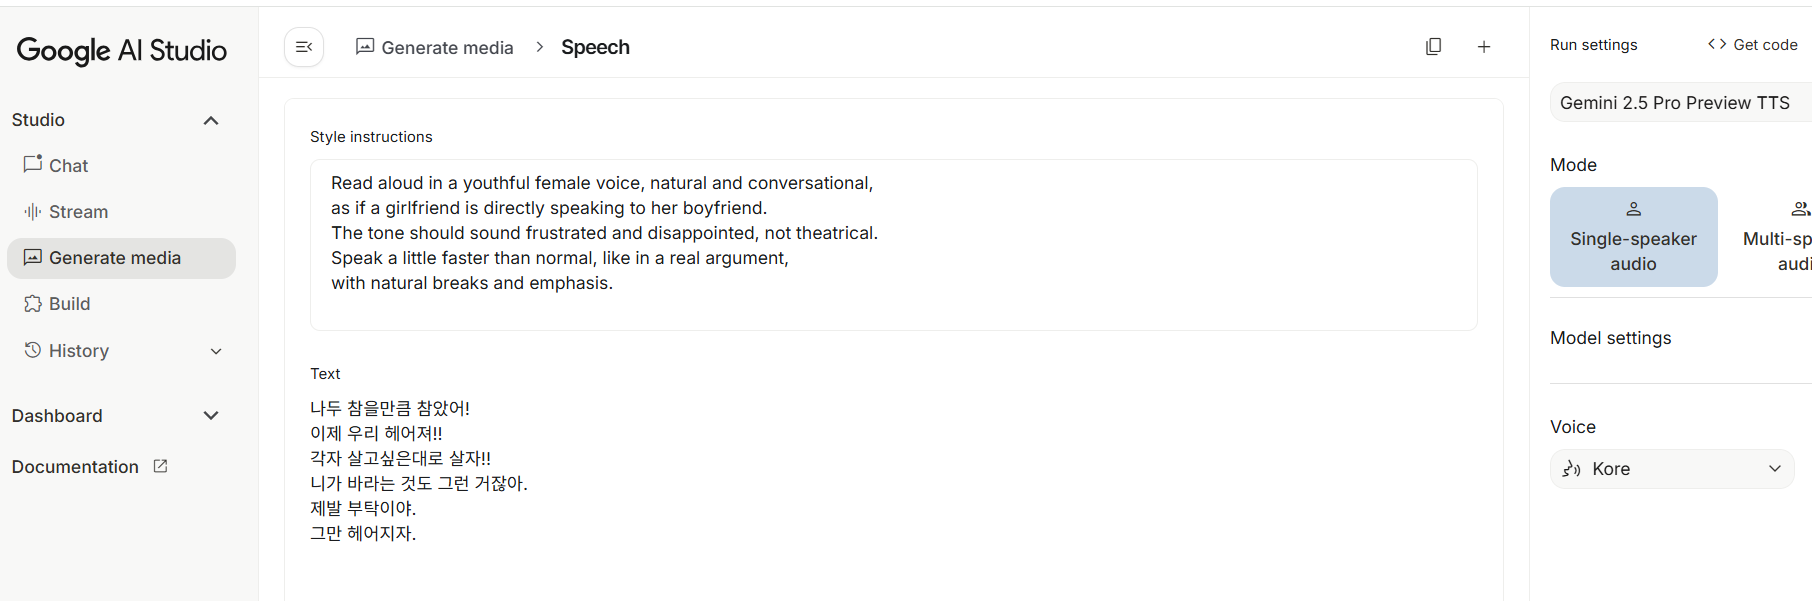
Task: Click the Get code brackets icon
Action: (x=1717, y=44)
